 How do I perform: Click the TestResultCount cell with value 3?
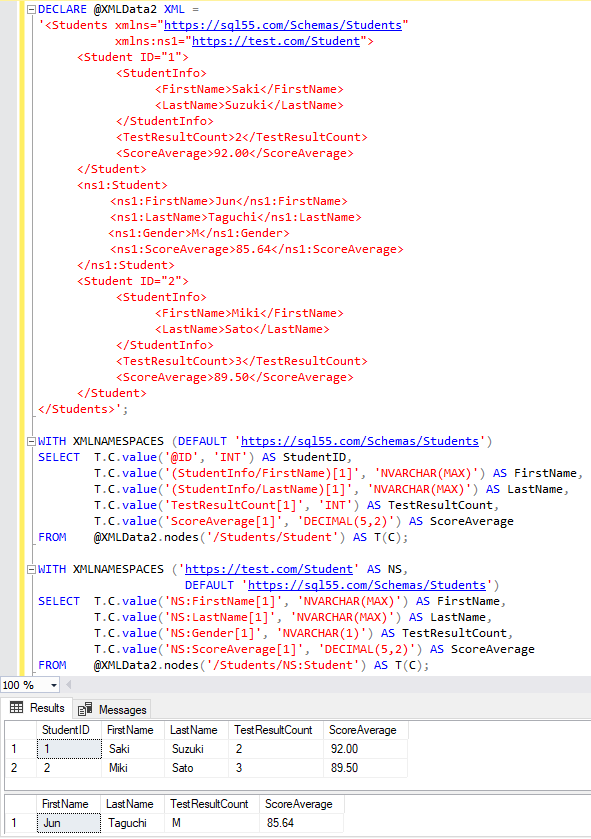pyautogui.click(x=276, y=768)
